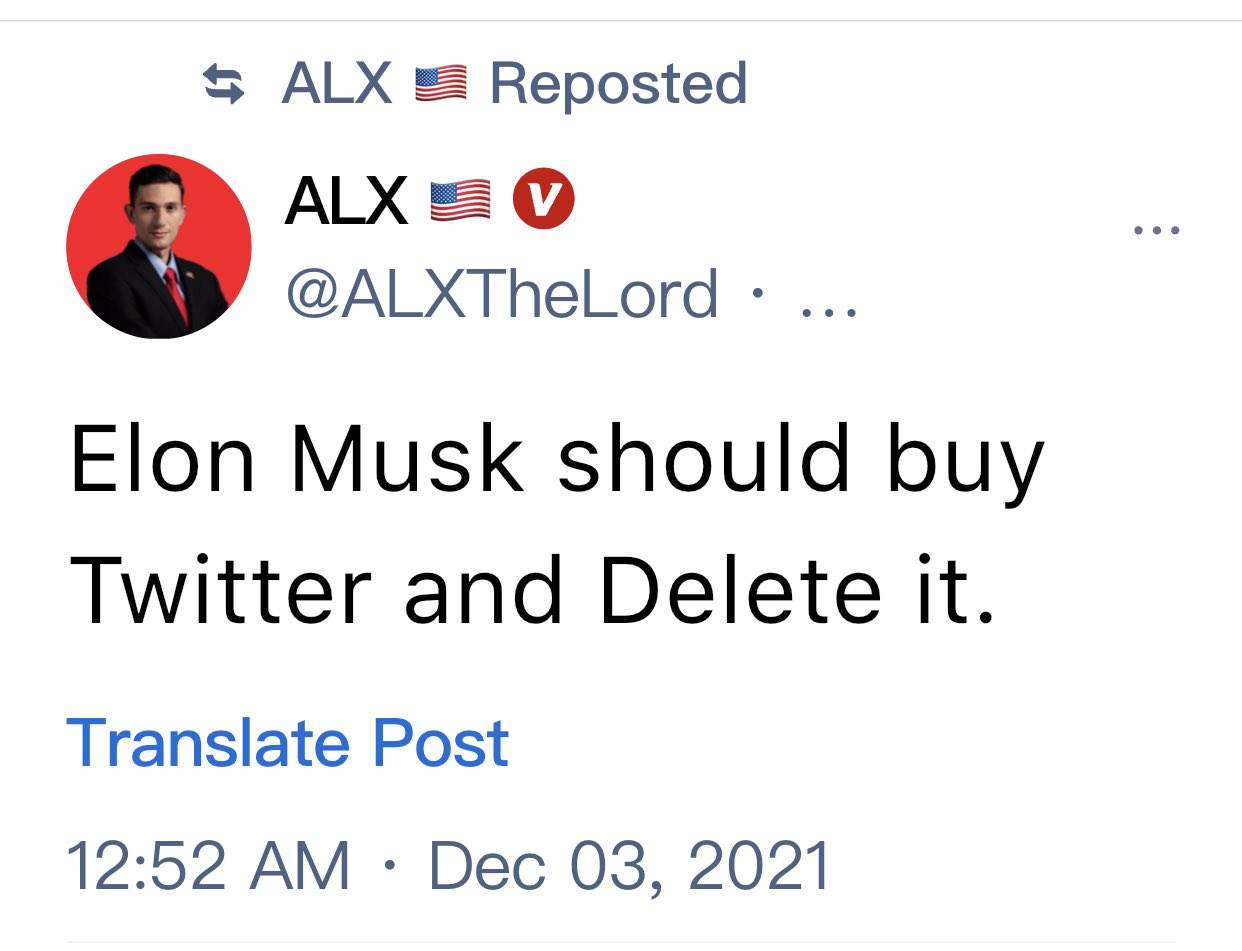Viewport: 1242px width, 951px height.
Task: Click the word "Twitter" in the post
Action: pyautogui.click(x=221, y=591)
